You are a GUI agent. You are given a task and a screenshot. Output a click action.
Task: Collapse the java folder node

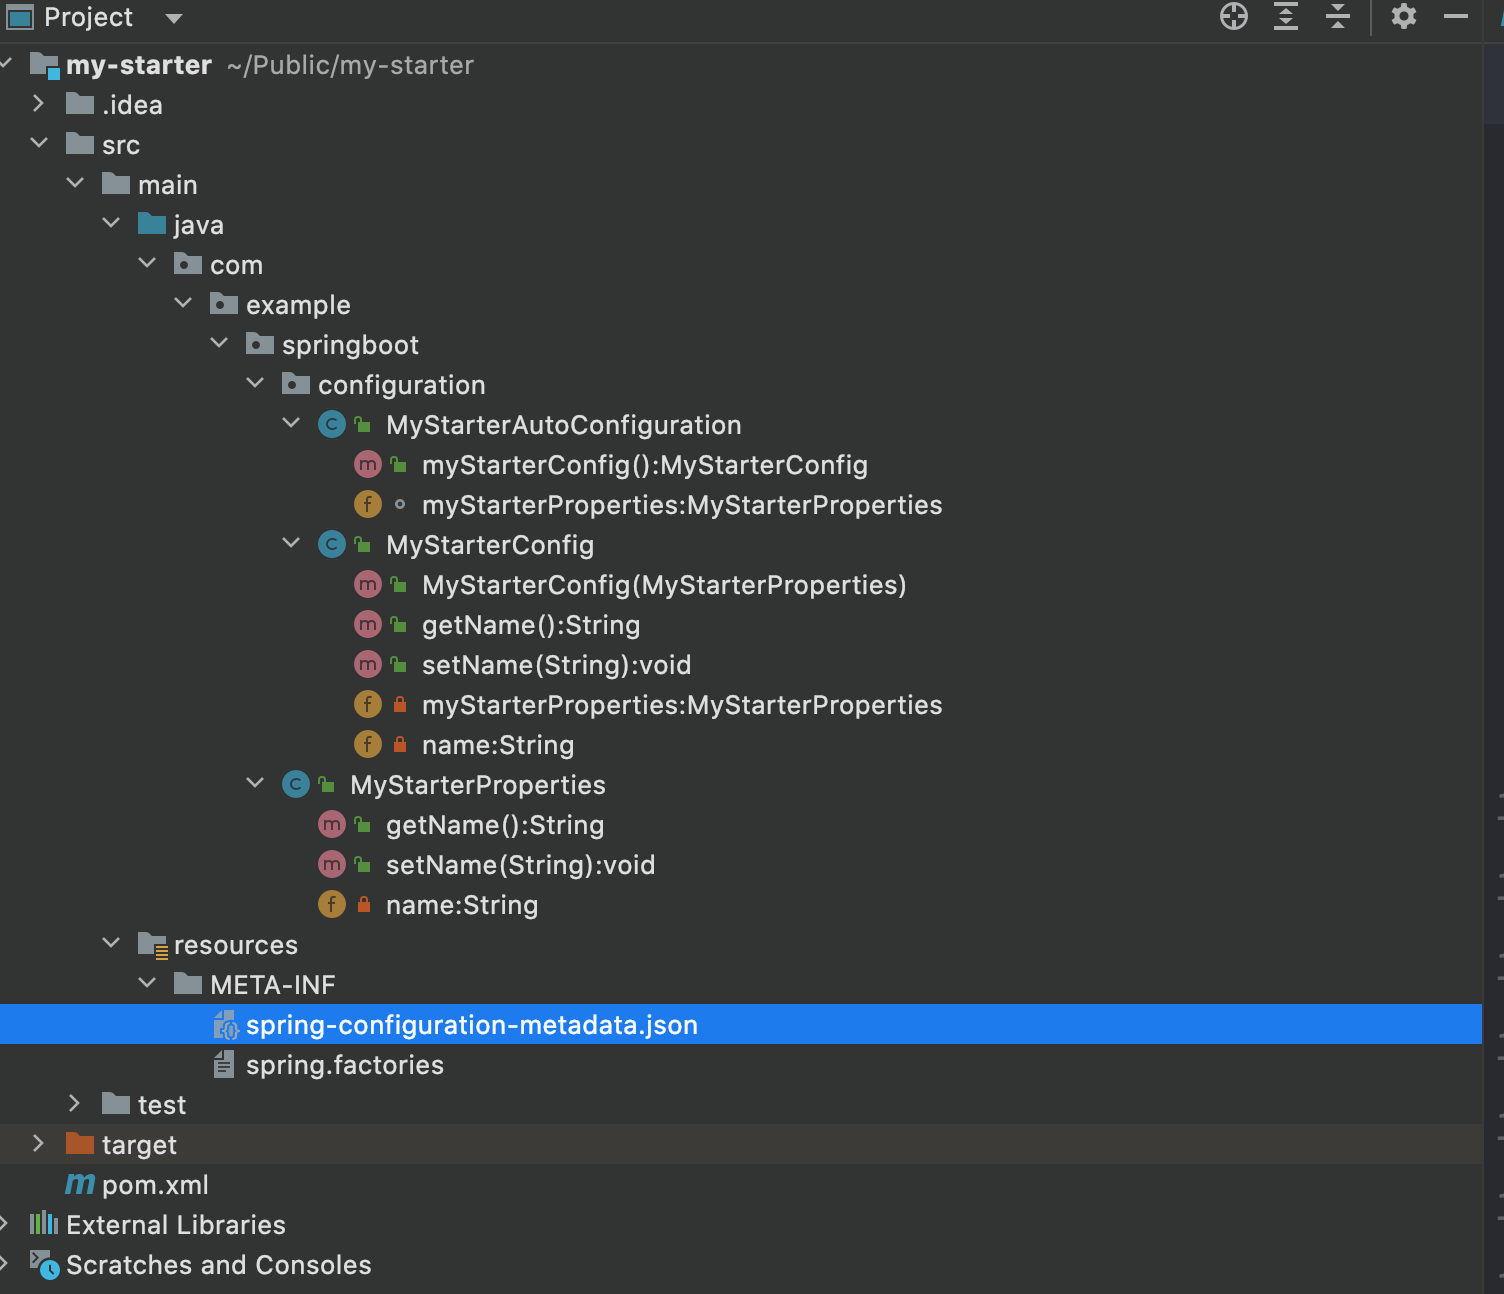111,224
